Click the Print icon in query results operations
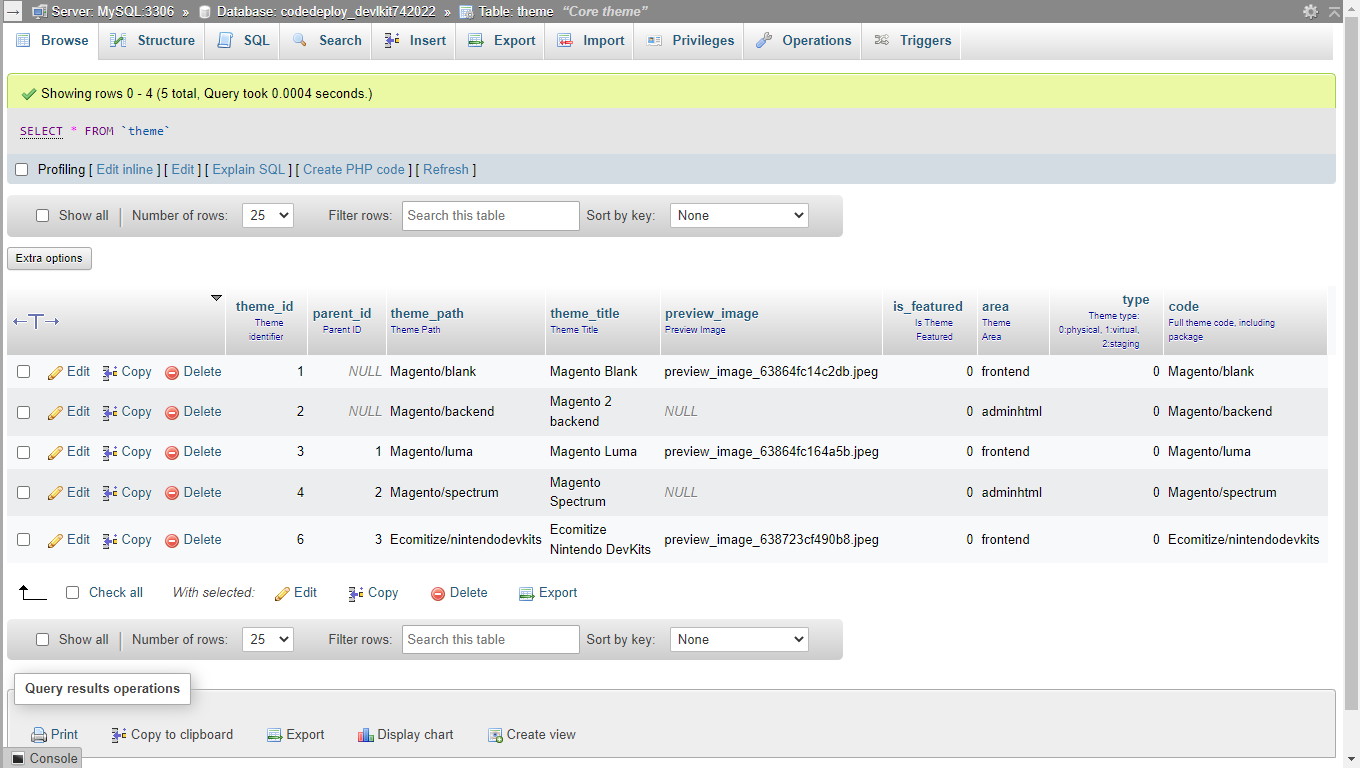The image size is (1360, 768). 39,735
